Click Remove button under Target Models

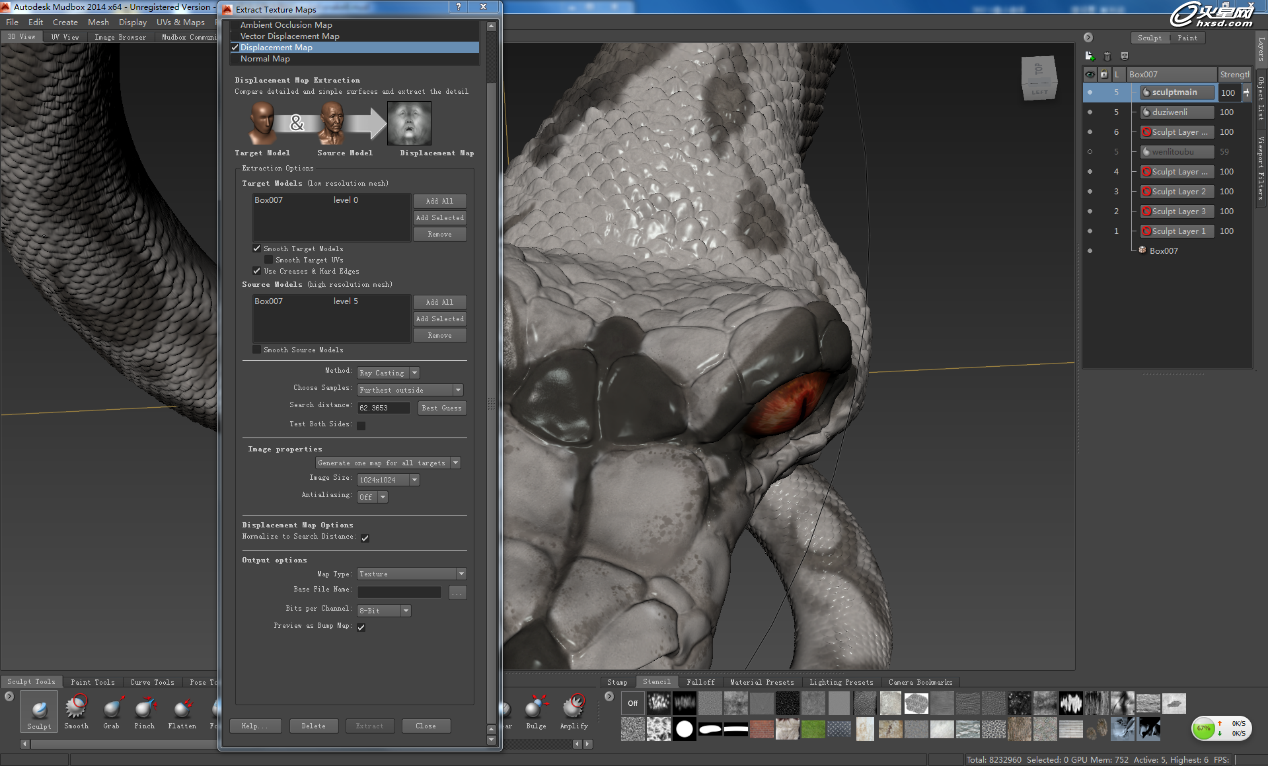[x=440, y=234]
